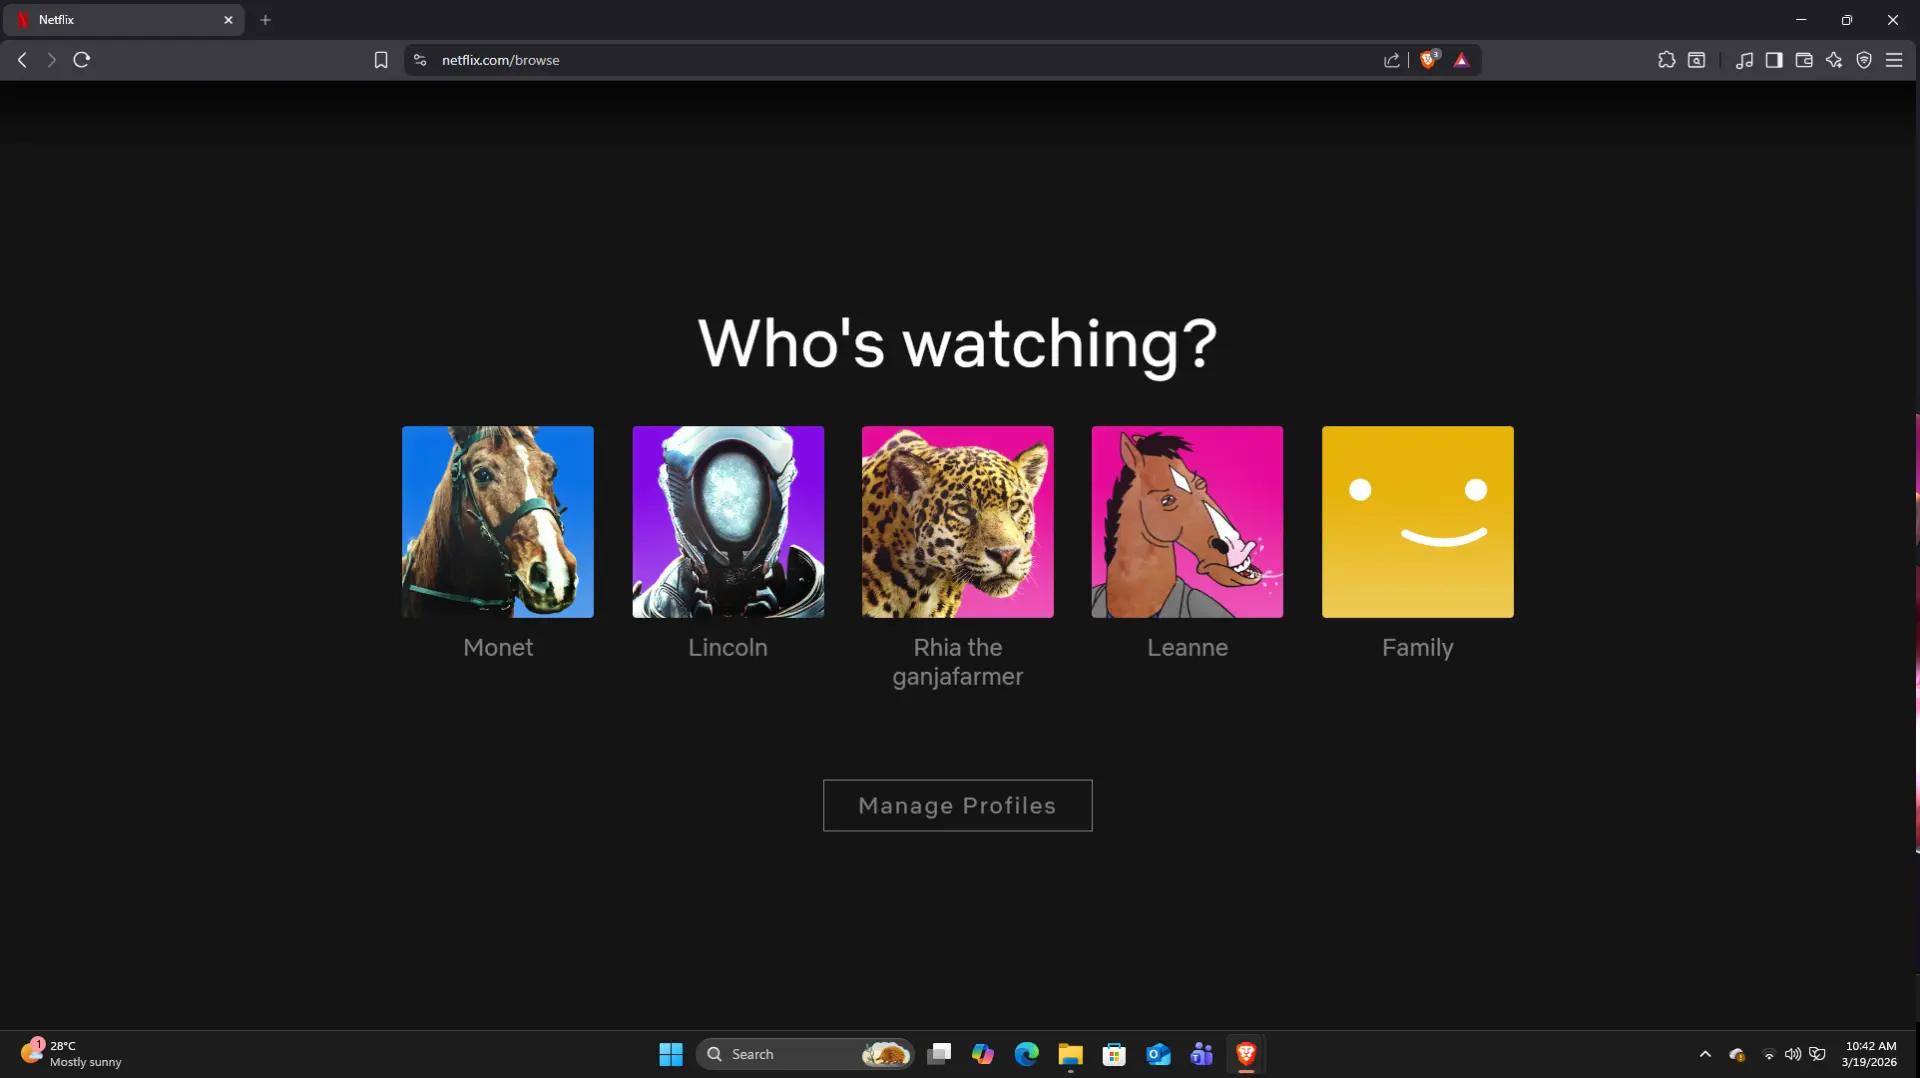1920x1078 pixels.
Task: Open the OneDrive tray icon
Action: (1737, 1054)
